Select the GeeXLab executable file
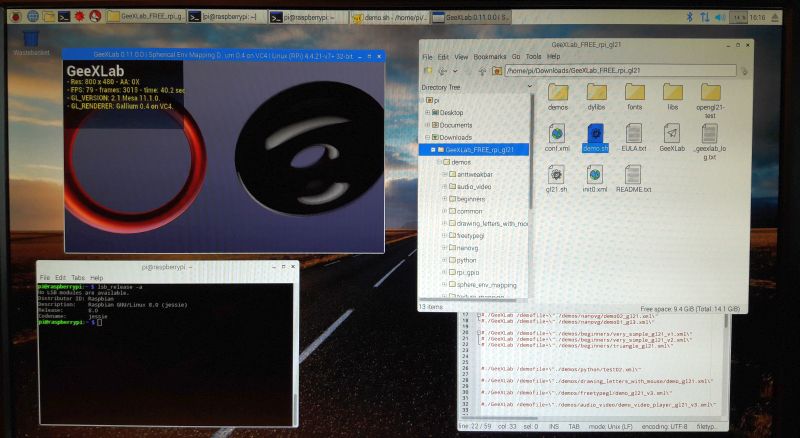 coord(672,138)
